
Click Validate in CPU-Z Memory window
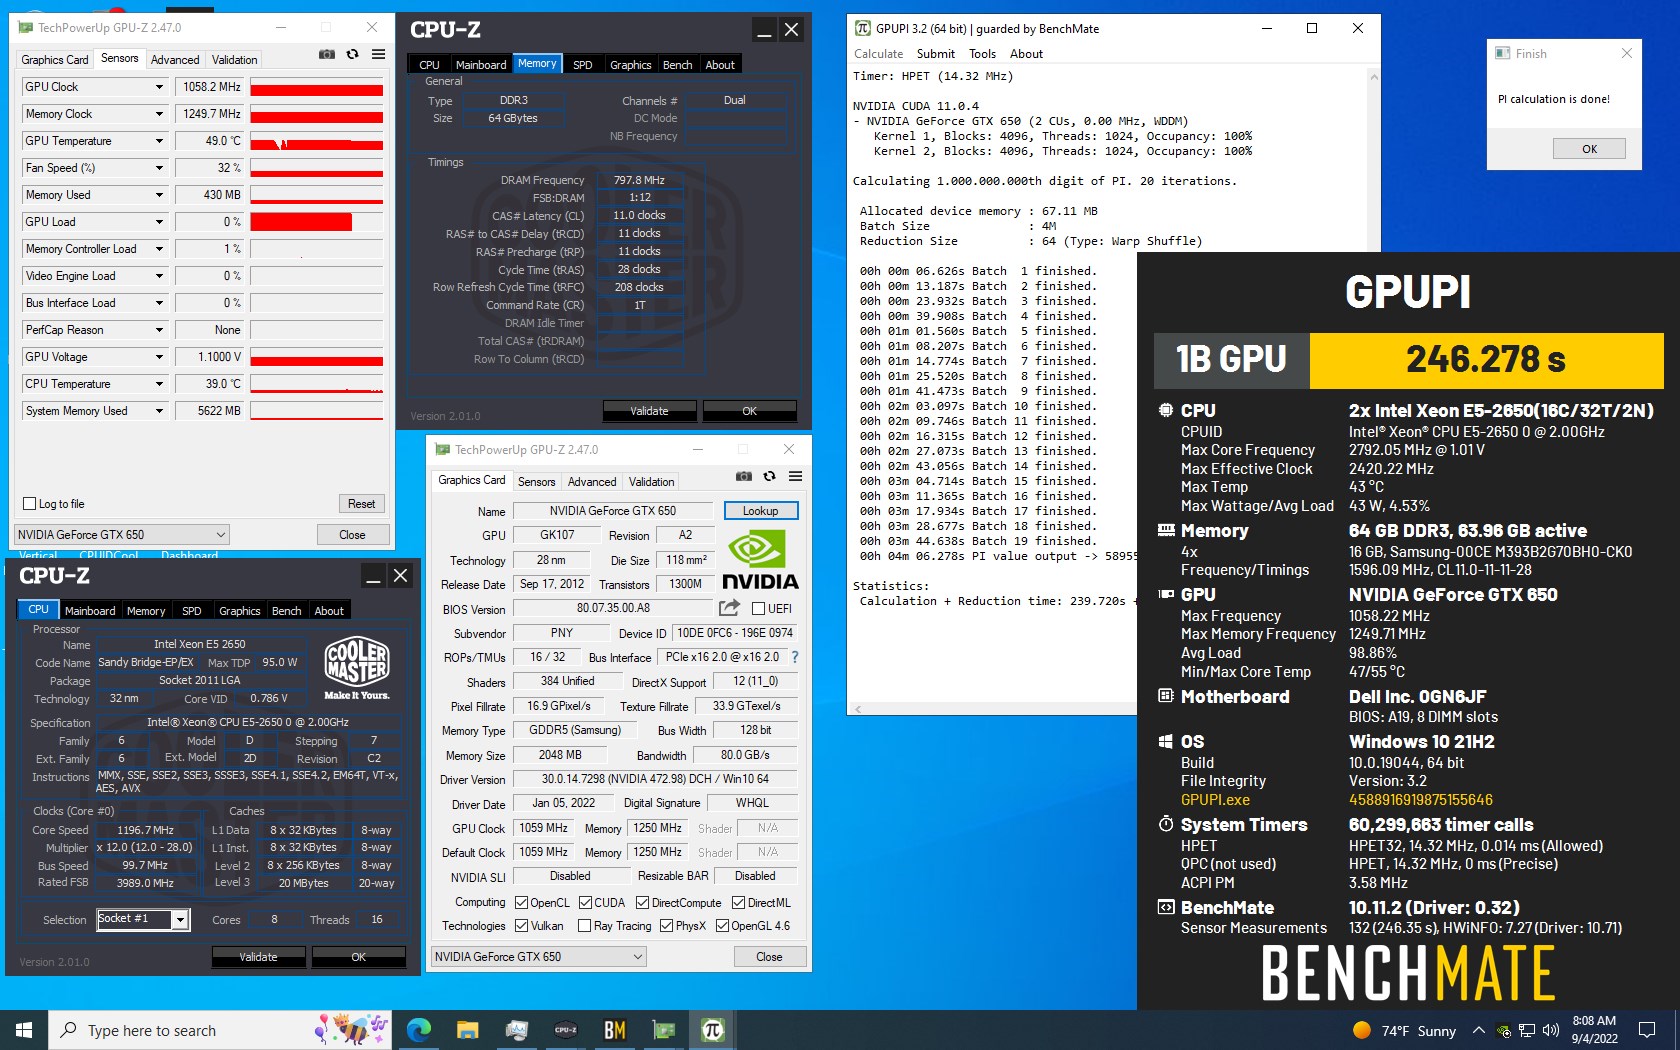click(649, 411)
